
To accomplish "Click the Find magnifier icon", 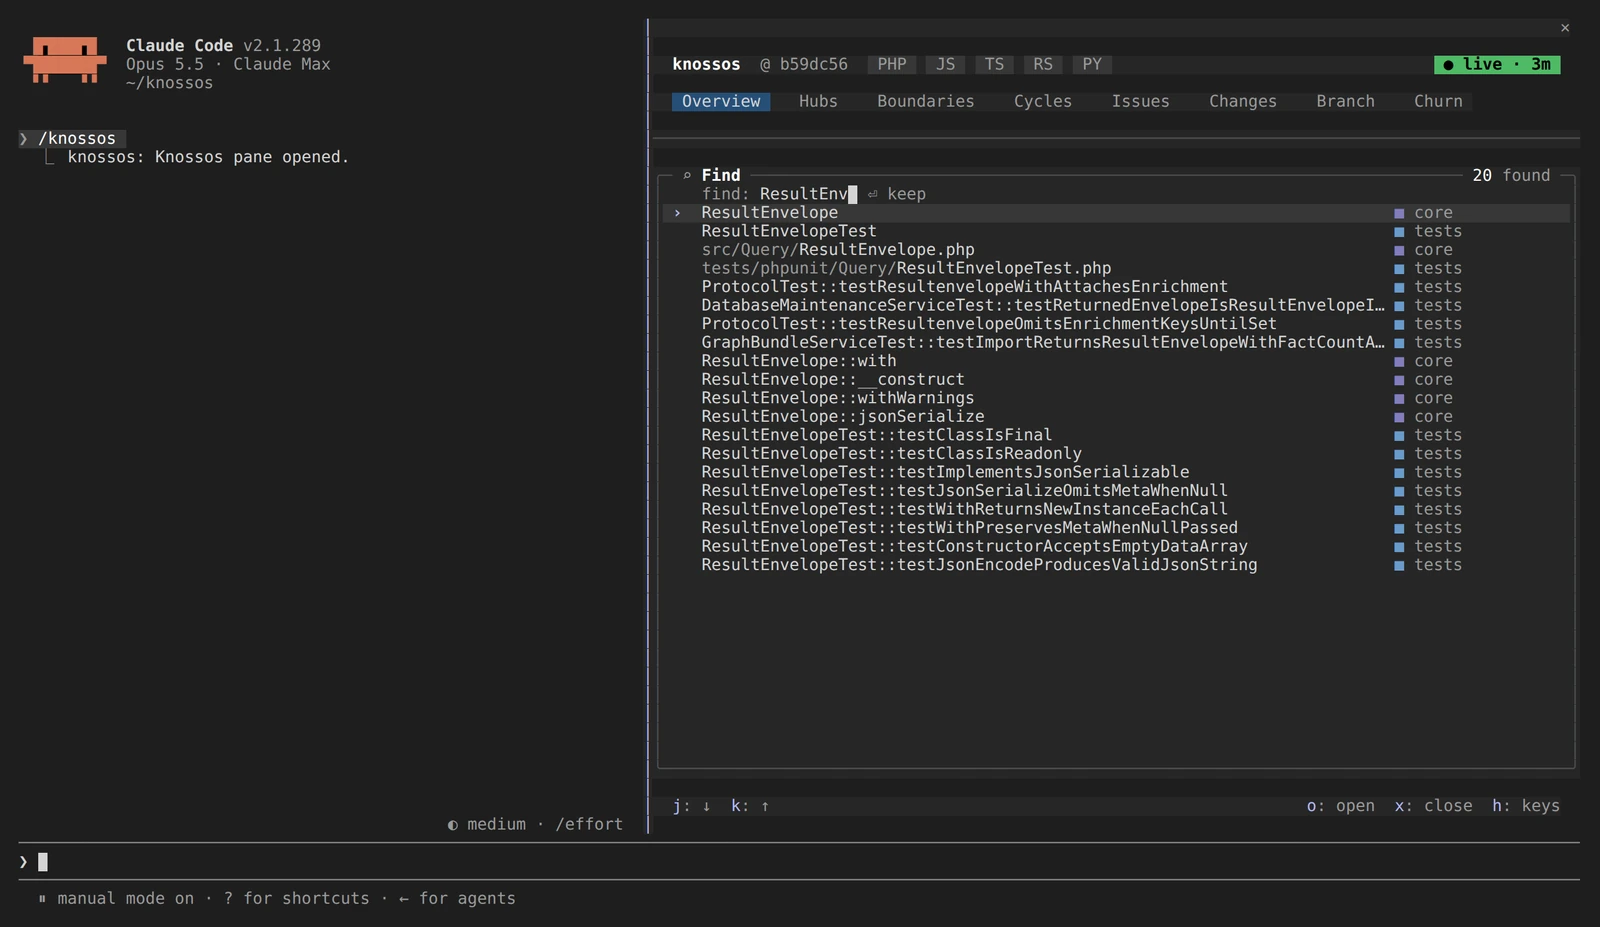I will point(687,175).
